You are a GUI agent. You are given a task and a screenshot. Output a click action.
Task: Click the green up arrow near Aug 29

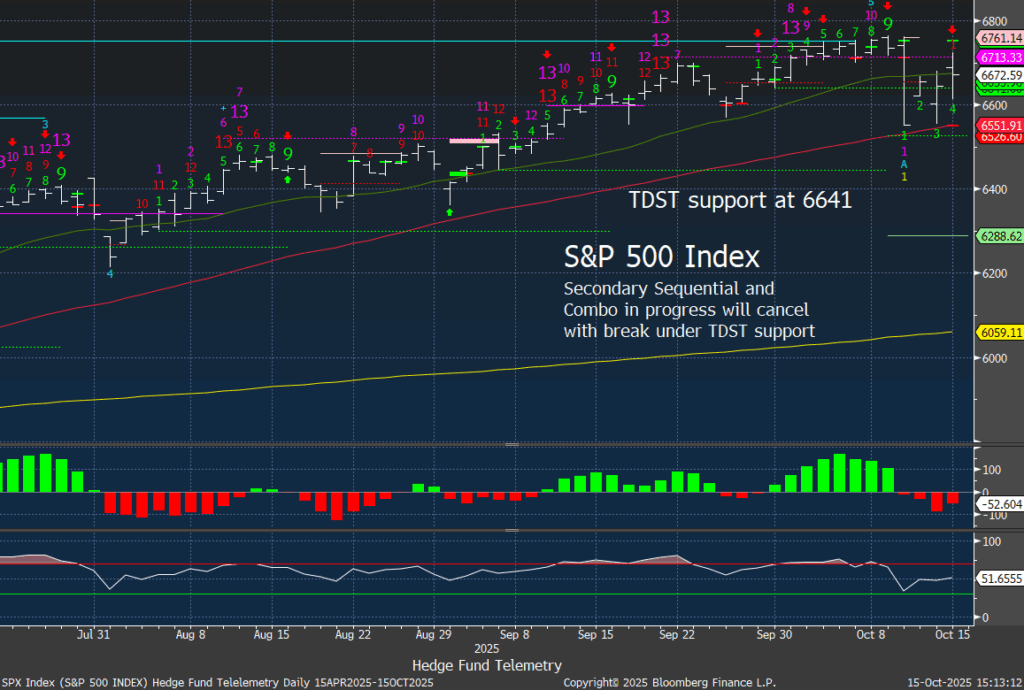coord(450,212)
